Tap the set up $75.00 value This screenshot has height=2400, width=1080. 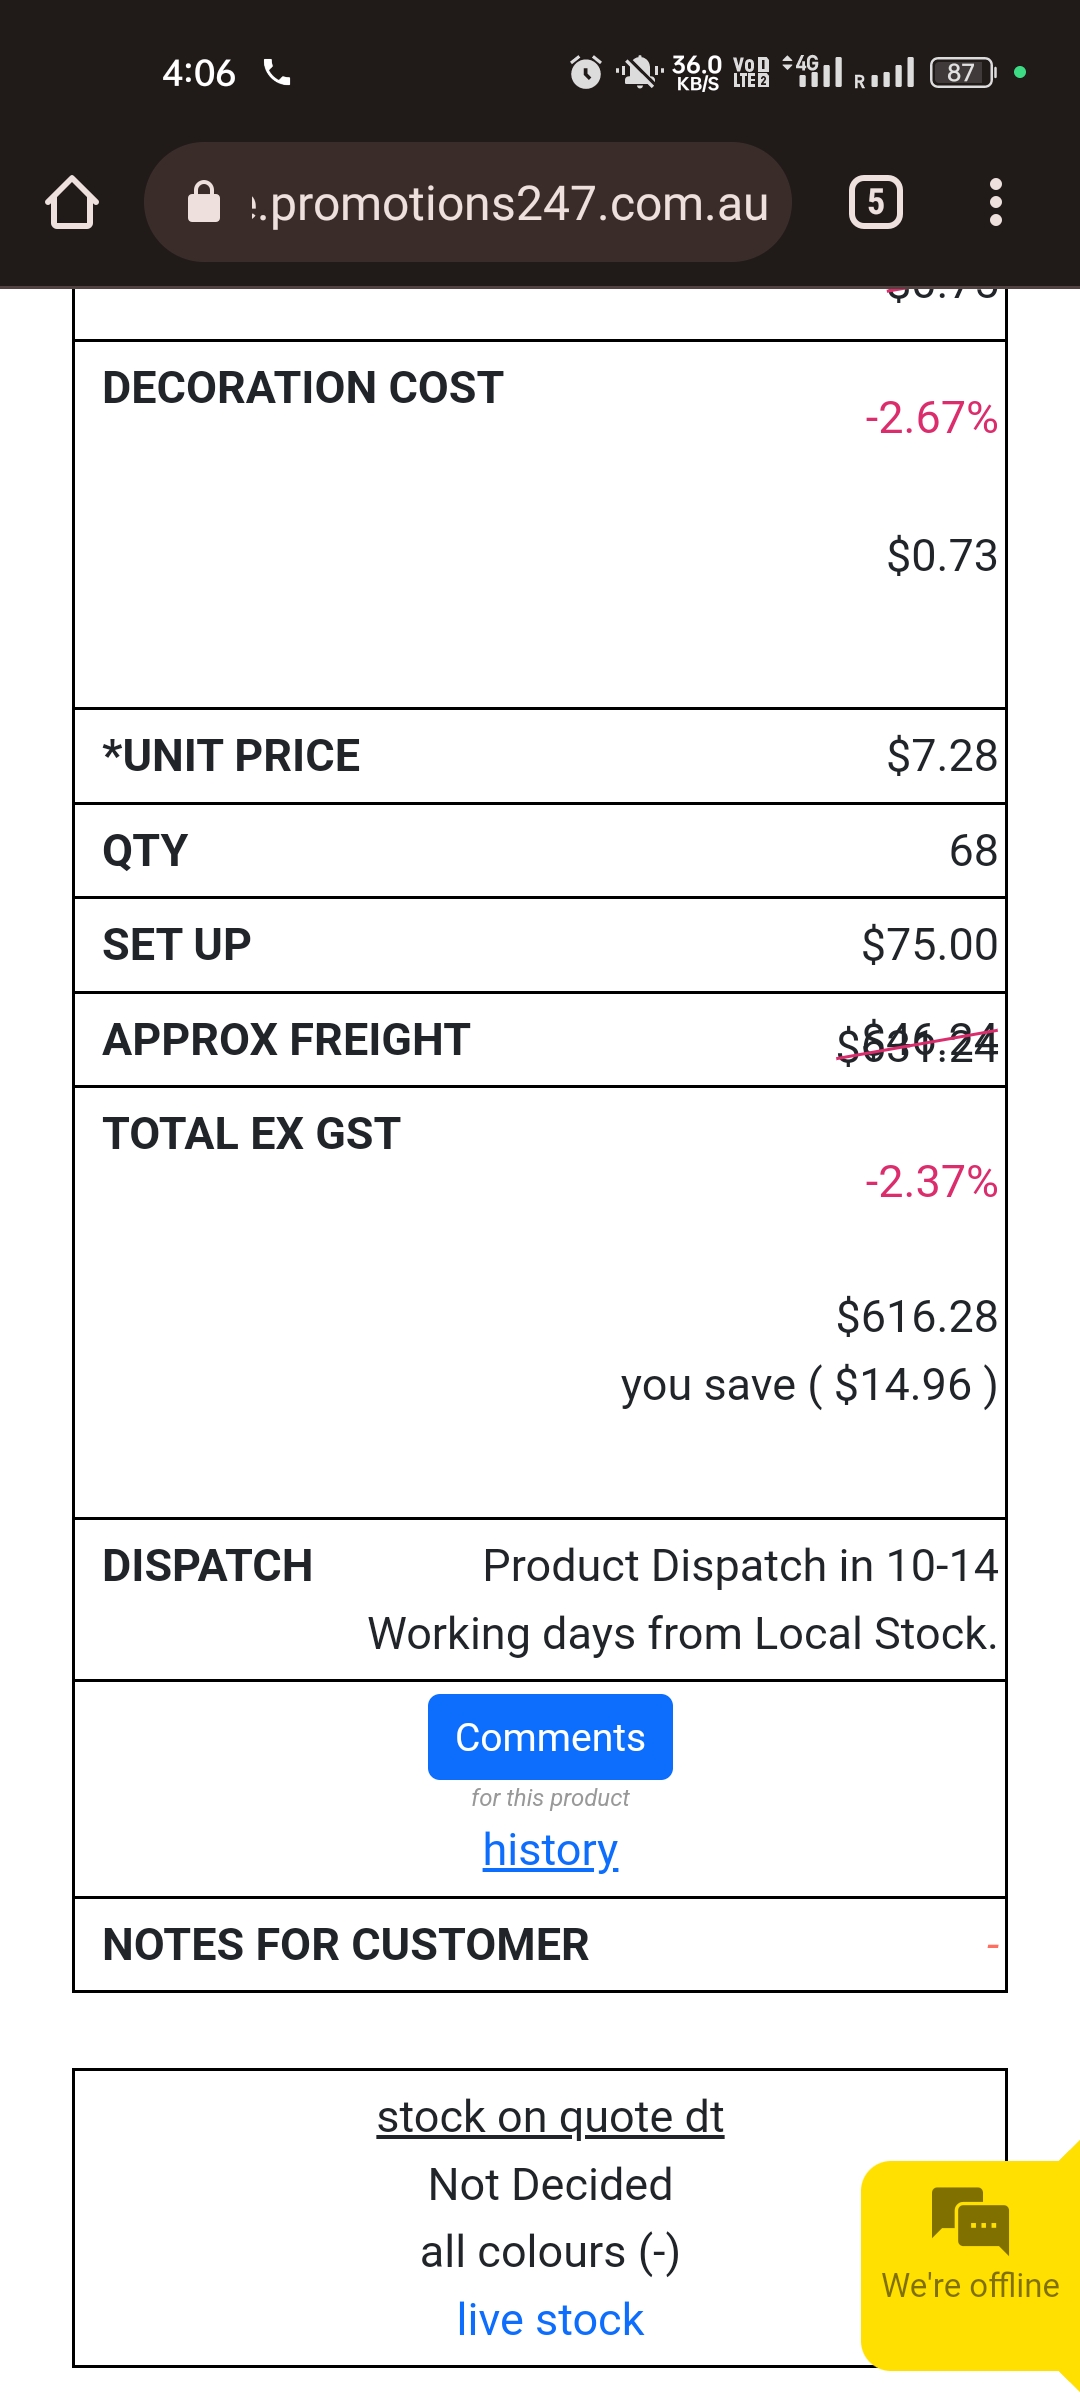pyautogui.click(x=929, y=945)
